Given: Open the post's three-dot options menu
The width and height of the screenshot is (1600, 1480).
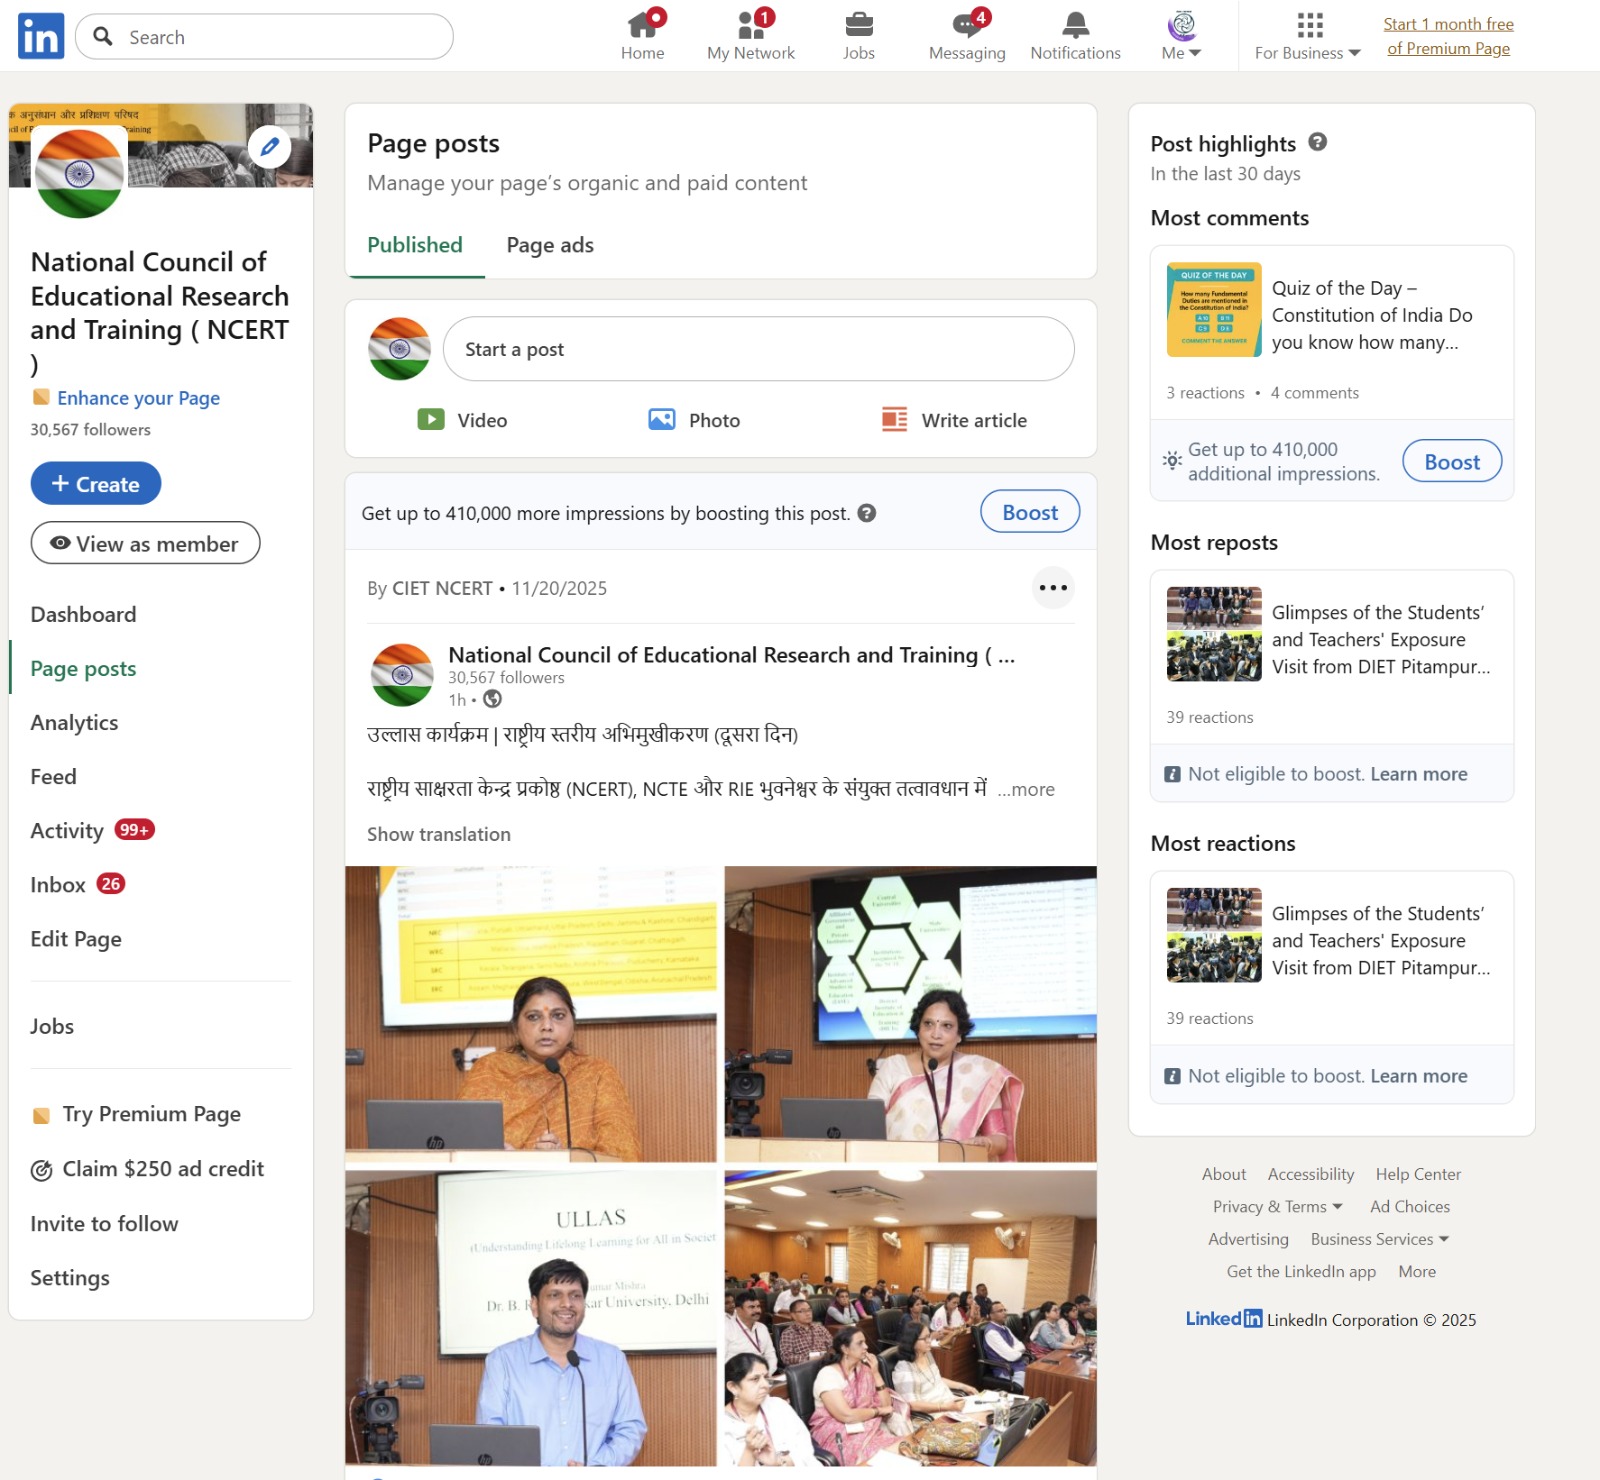Looking at the screenshot, I should click(1053, 588).
